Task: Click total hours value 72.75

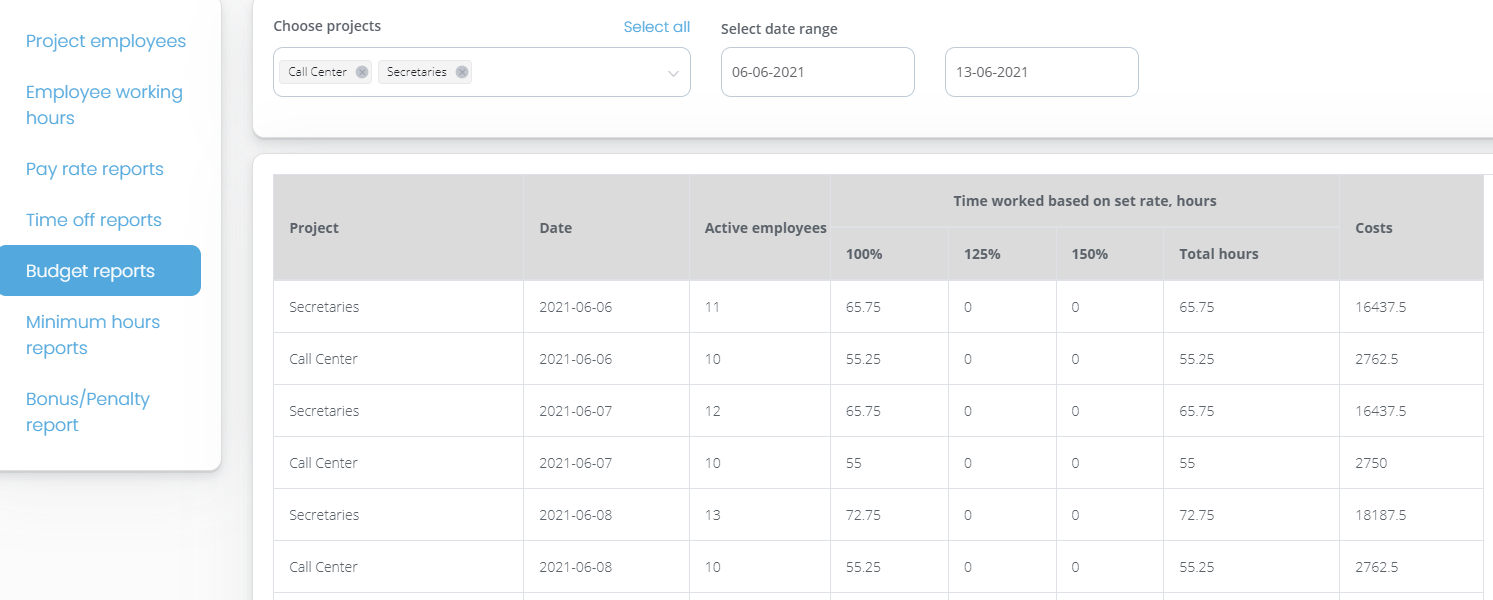Action: pos(1197,515)
